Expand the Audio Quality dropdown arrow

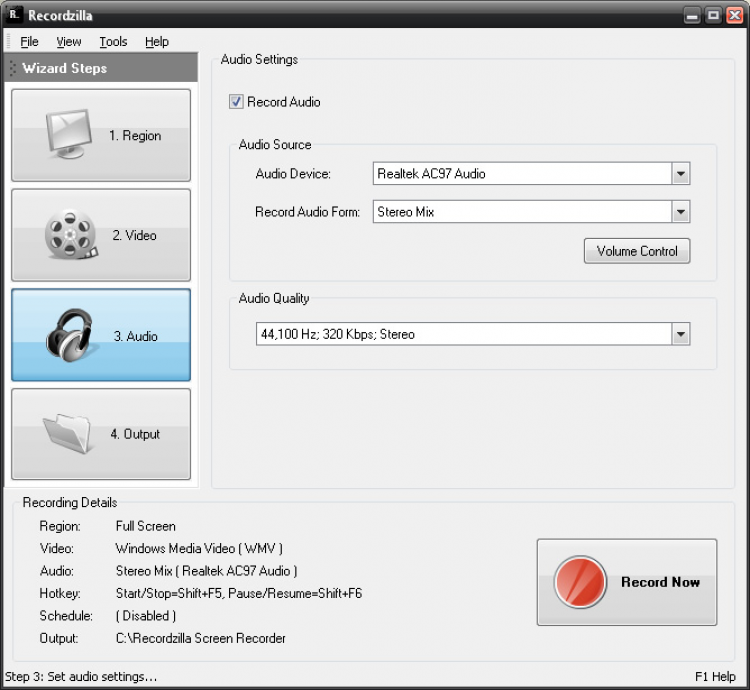pos(680,334)
